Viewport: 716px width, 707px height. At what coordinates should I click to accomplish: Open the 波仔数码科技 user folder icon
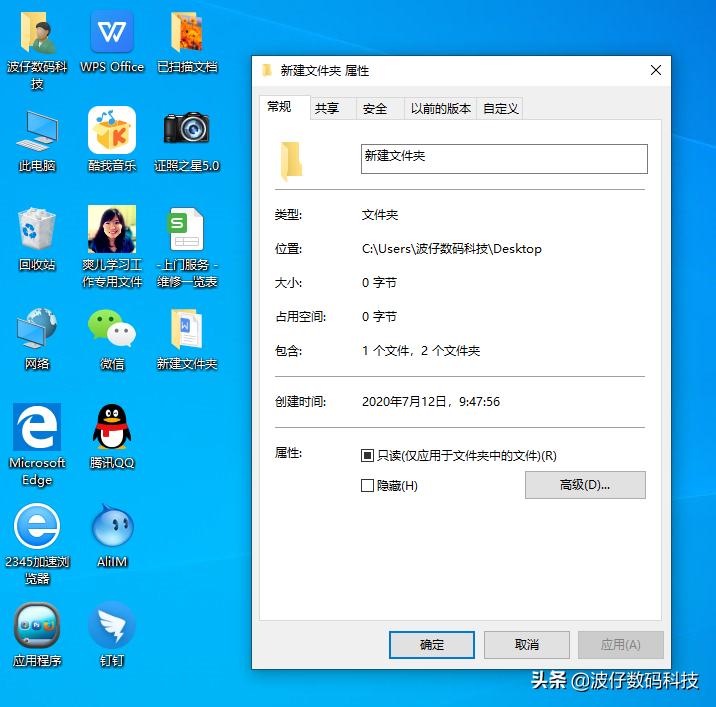pyautogui.click(x=37, y=33)
